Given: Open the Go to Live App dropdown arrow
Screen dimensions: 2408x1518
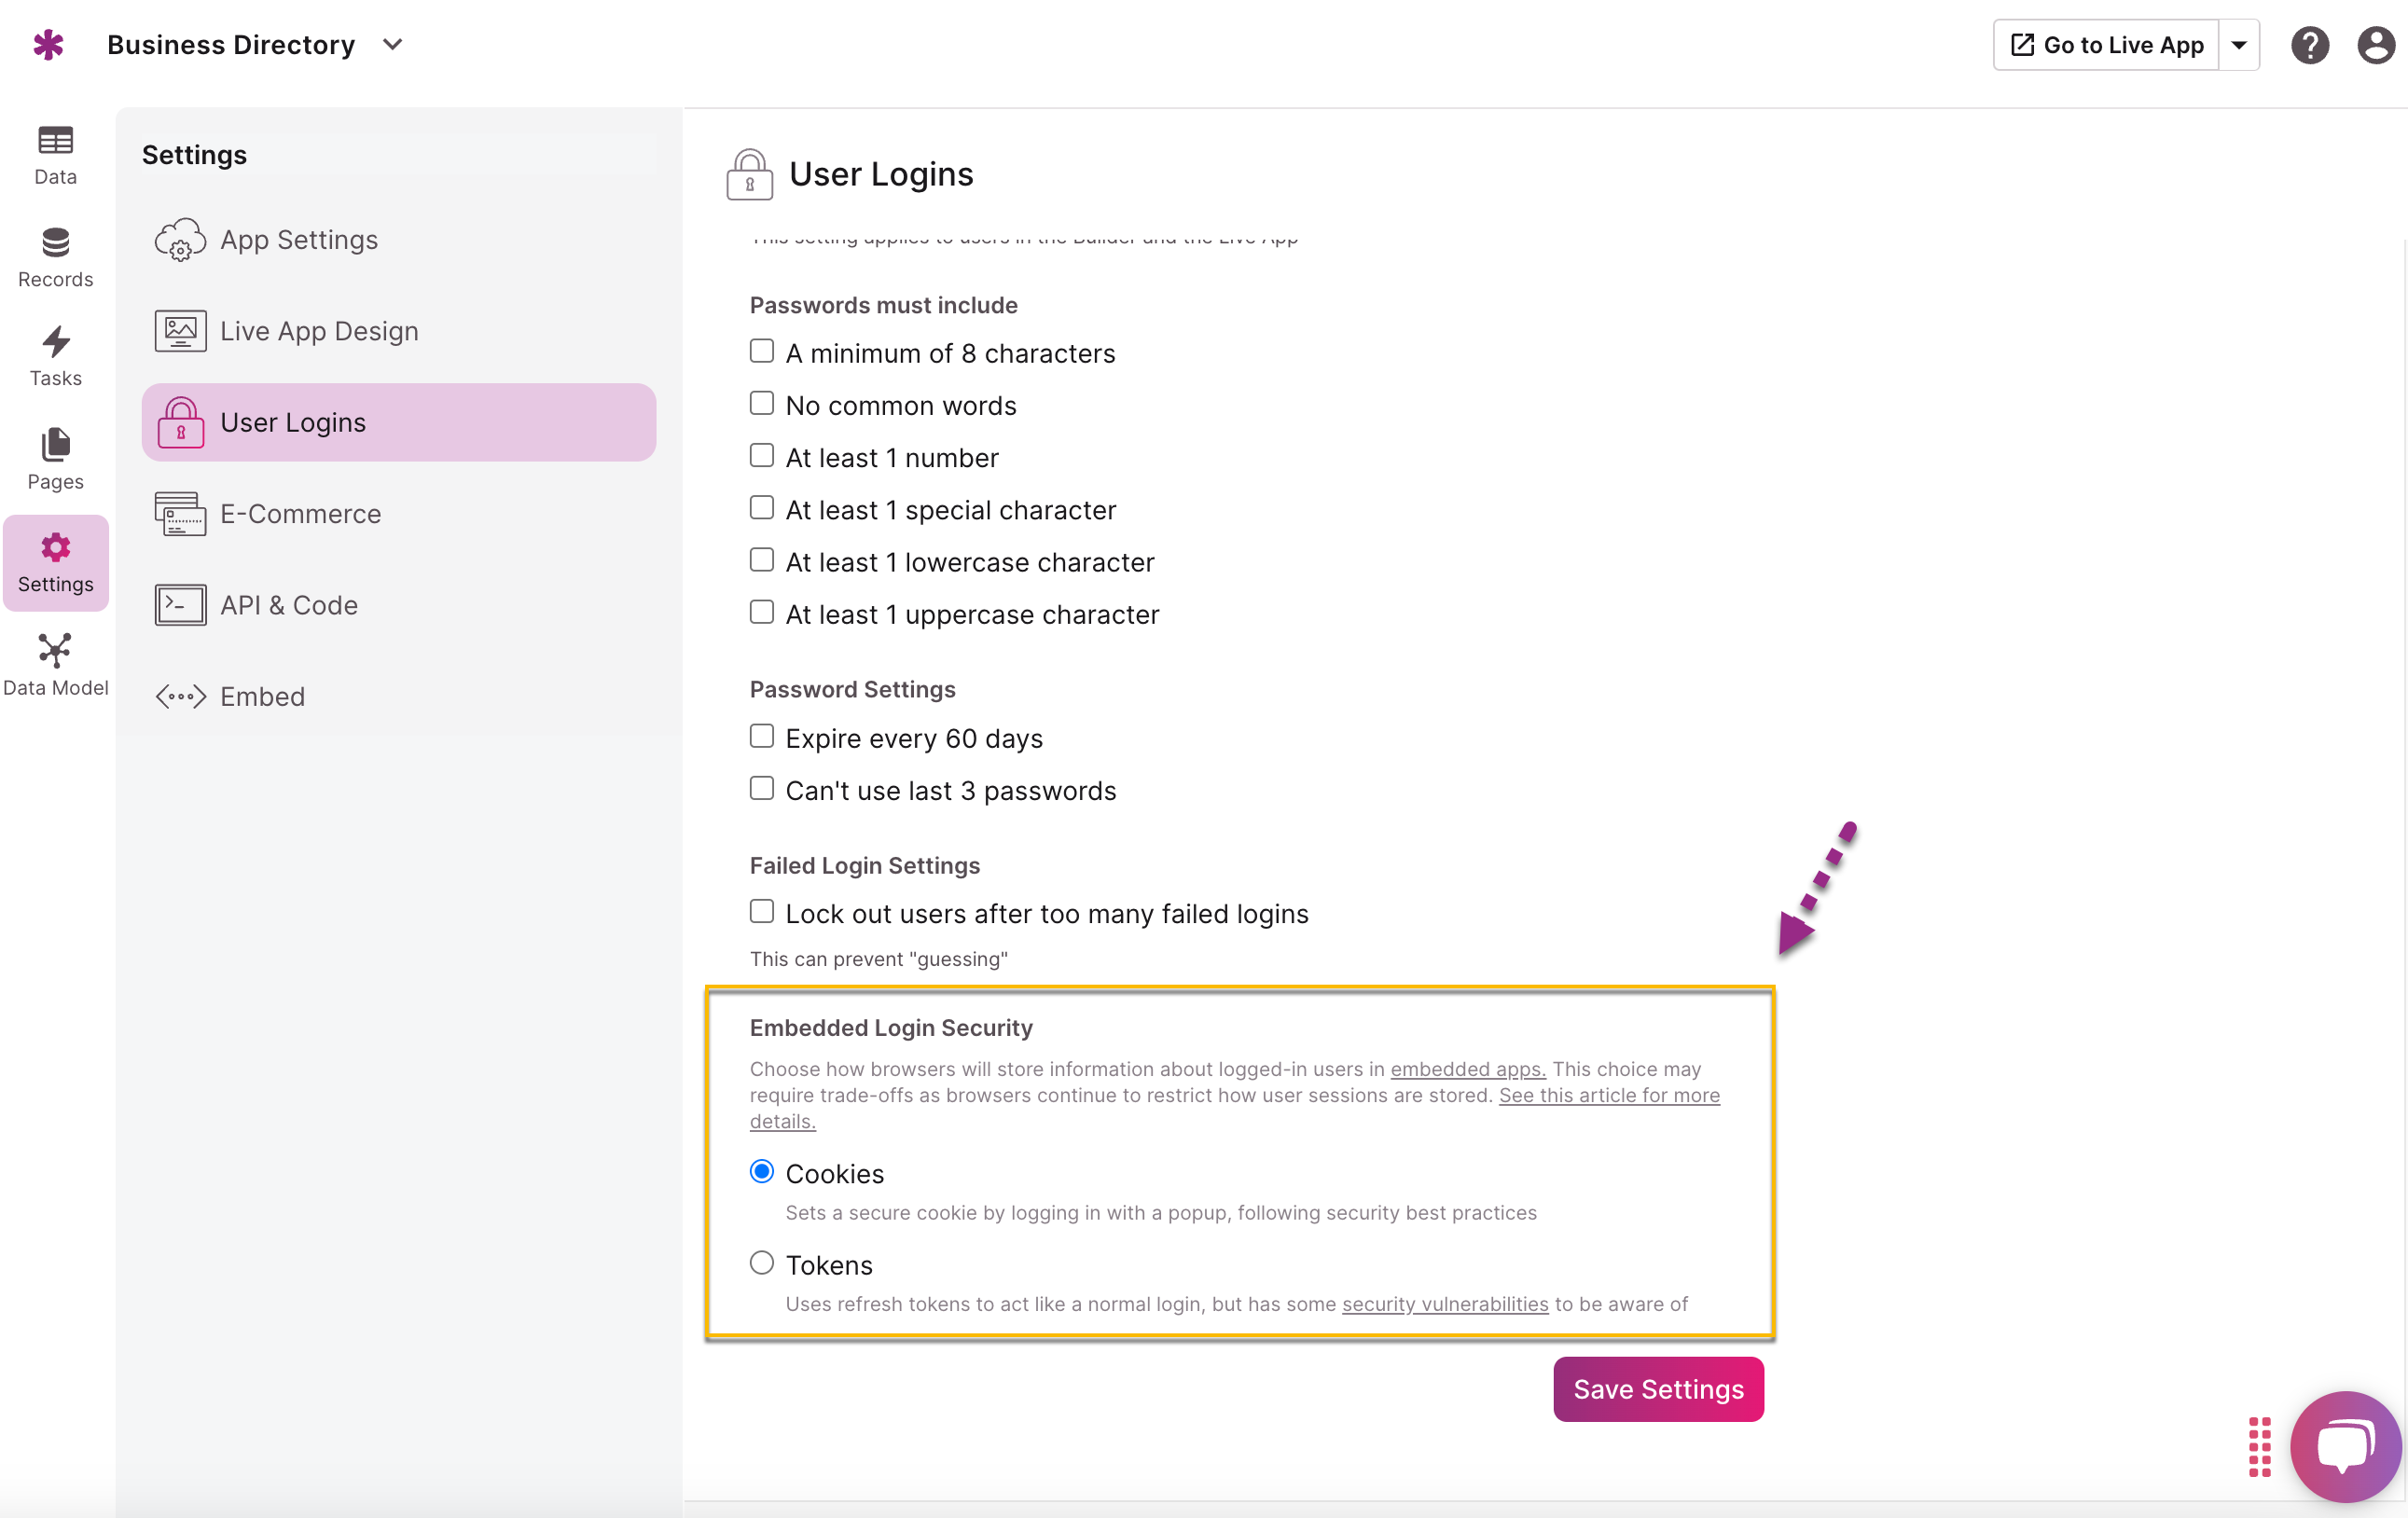Looking at the screenshot, I should (2239, 45).
